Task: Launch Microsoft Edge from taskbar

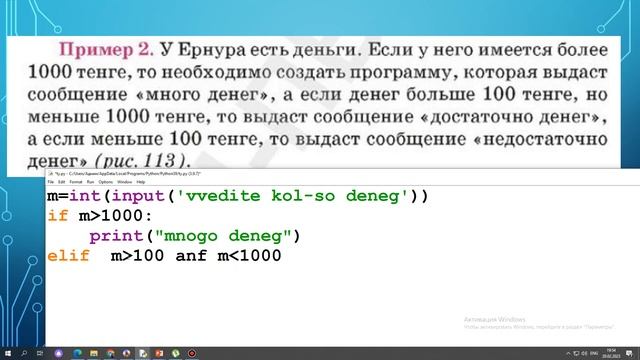Action: pyautogui.click(x=78, y=353)
